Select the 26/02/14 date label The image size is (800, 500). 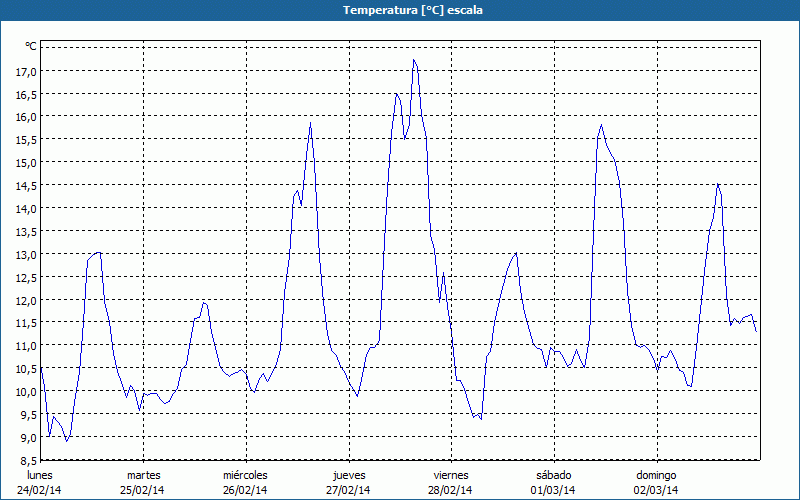[245, 490]
